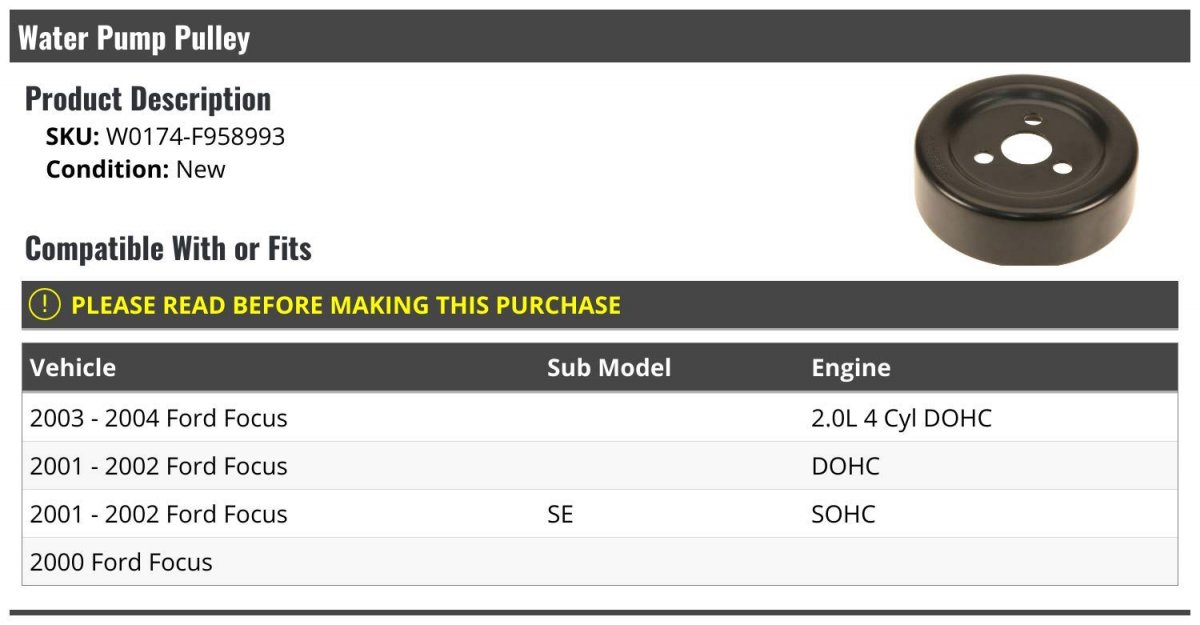Screen dimensions: 1200x625
Task: Click the Compatible With or Fits heading
Action: pyautogui.click(x=168, y=248)
